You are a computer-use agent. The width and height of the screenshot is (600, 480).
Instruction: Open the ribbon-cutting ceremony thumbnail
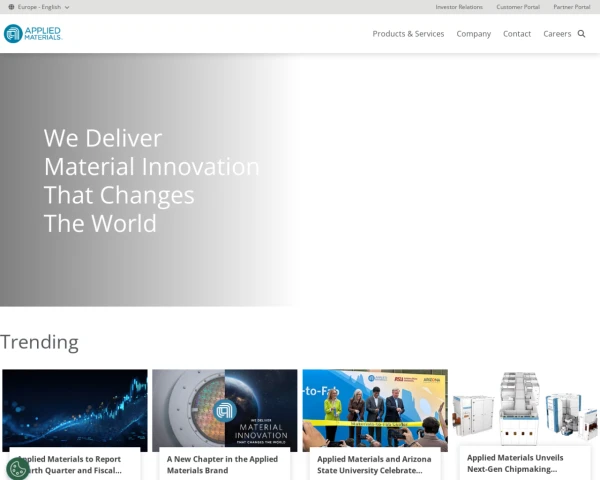pyautogui.click(x=375, y=408)
